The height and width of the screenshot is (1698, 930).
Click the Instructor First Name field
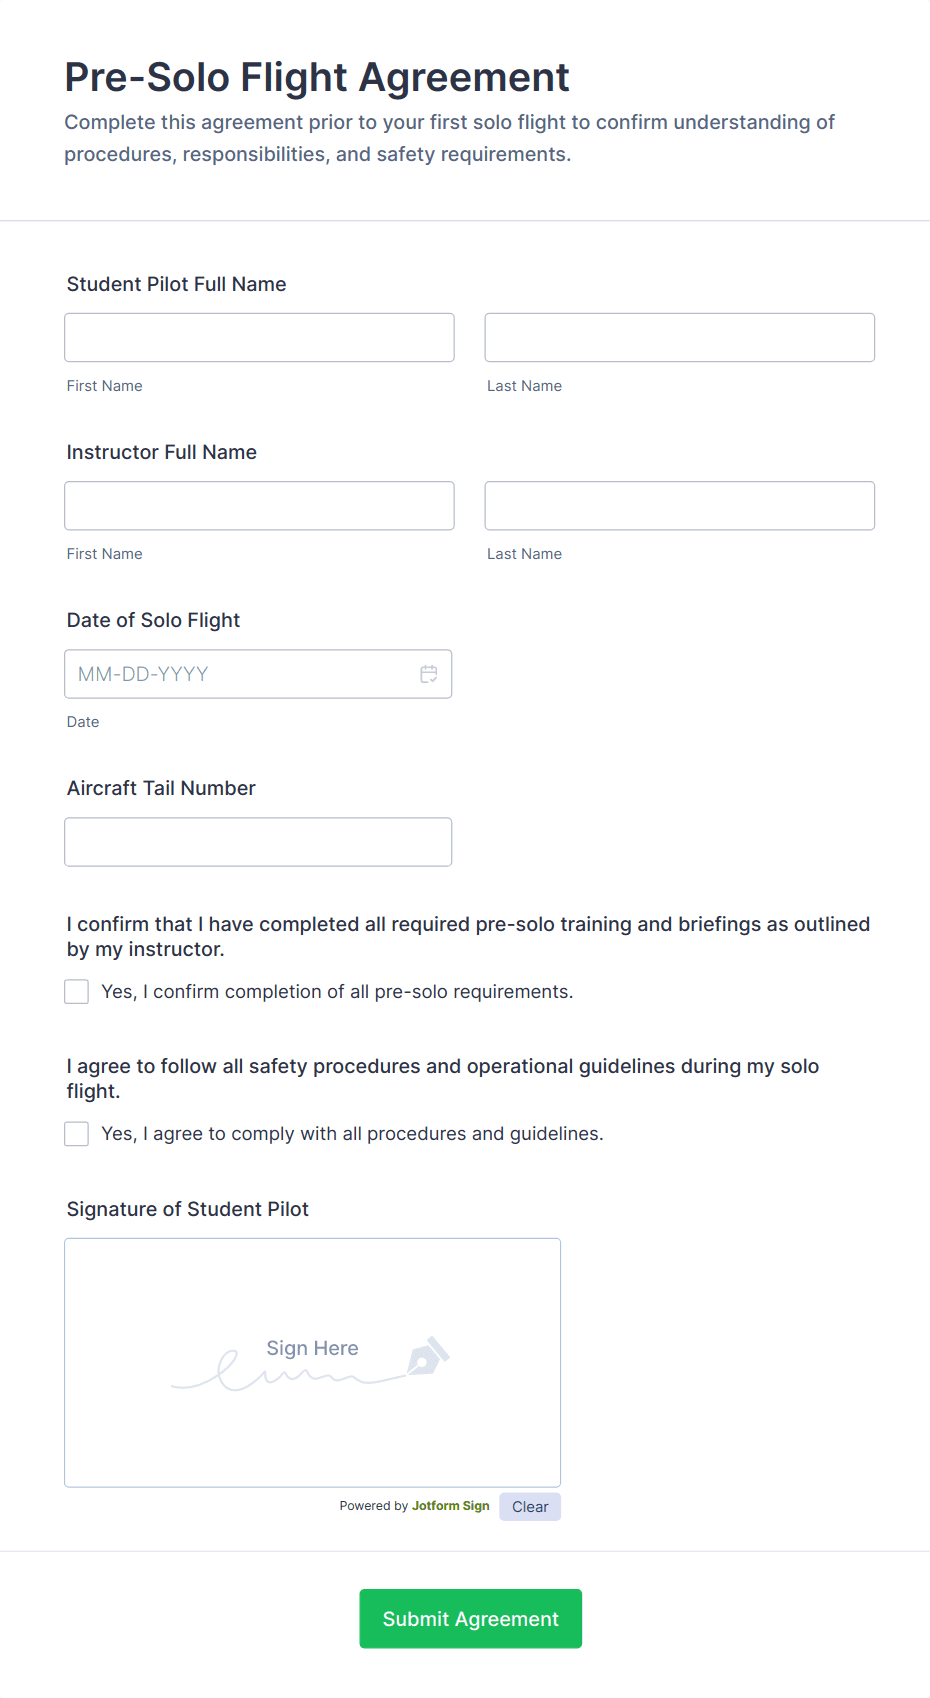259,505
